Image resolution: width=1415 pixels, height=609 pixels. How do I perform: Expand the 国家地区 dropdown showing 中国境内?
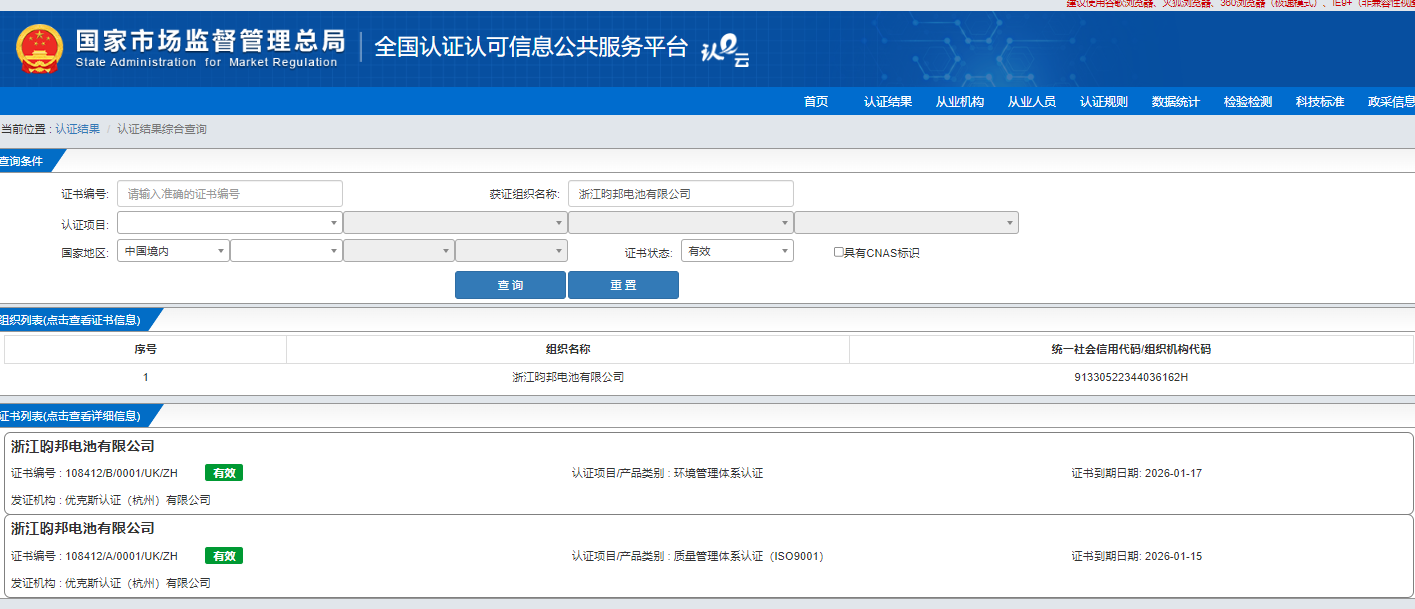(x=173, y=251)
